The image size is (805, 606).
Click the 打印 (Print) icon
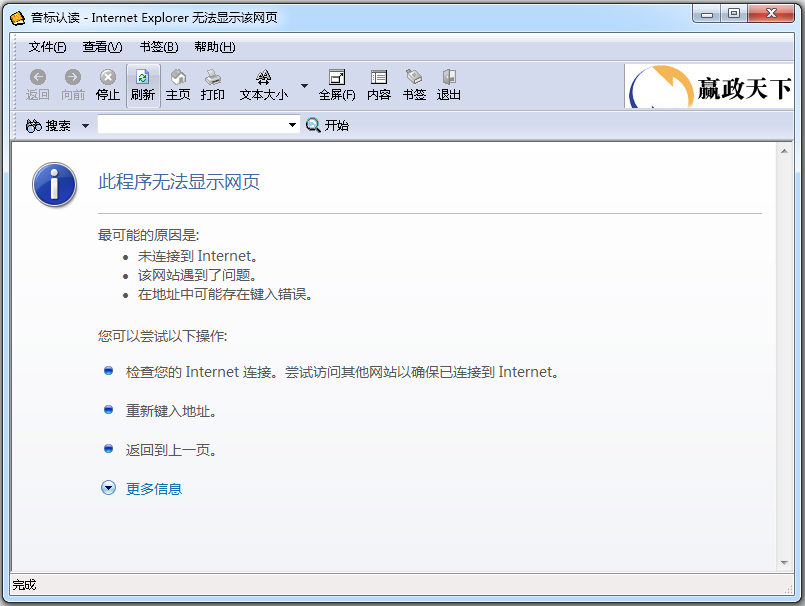(213, 84)
